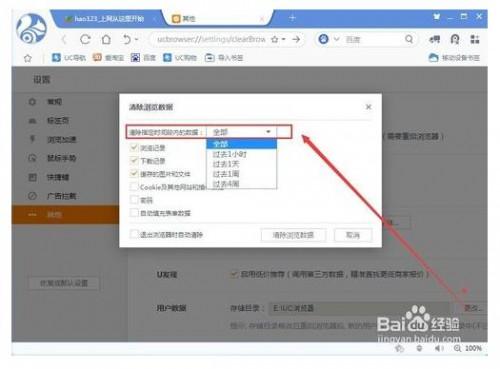Image resolution: width=500 pixels, height=369 pixels.
Task: Bookmark page with address bar star
Action: coord(275,39)
